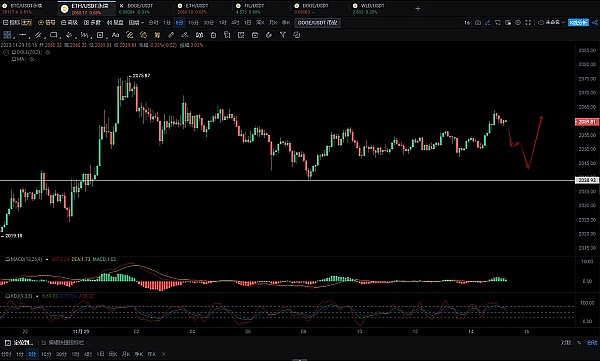Select the text annotation tool (Aa)
The image size is (600, 361).
coord(115,35)
